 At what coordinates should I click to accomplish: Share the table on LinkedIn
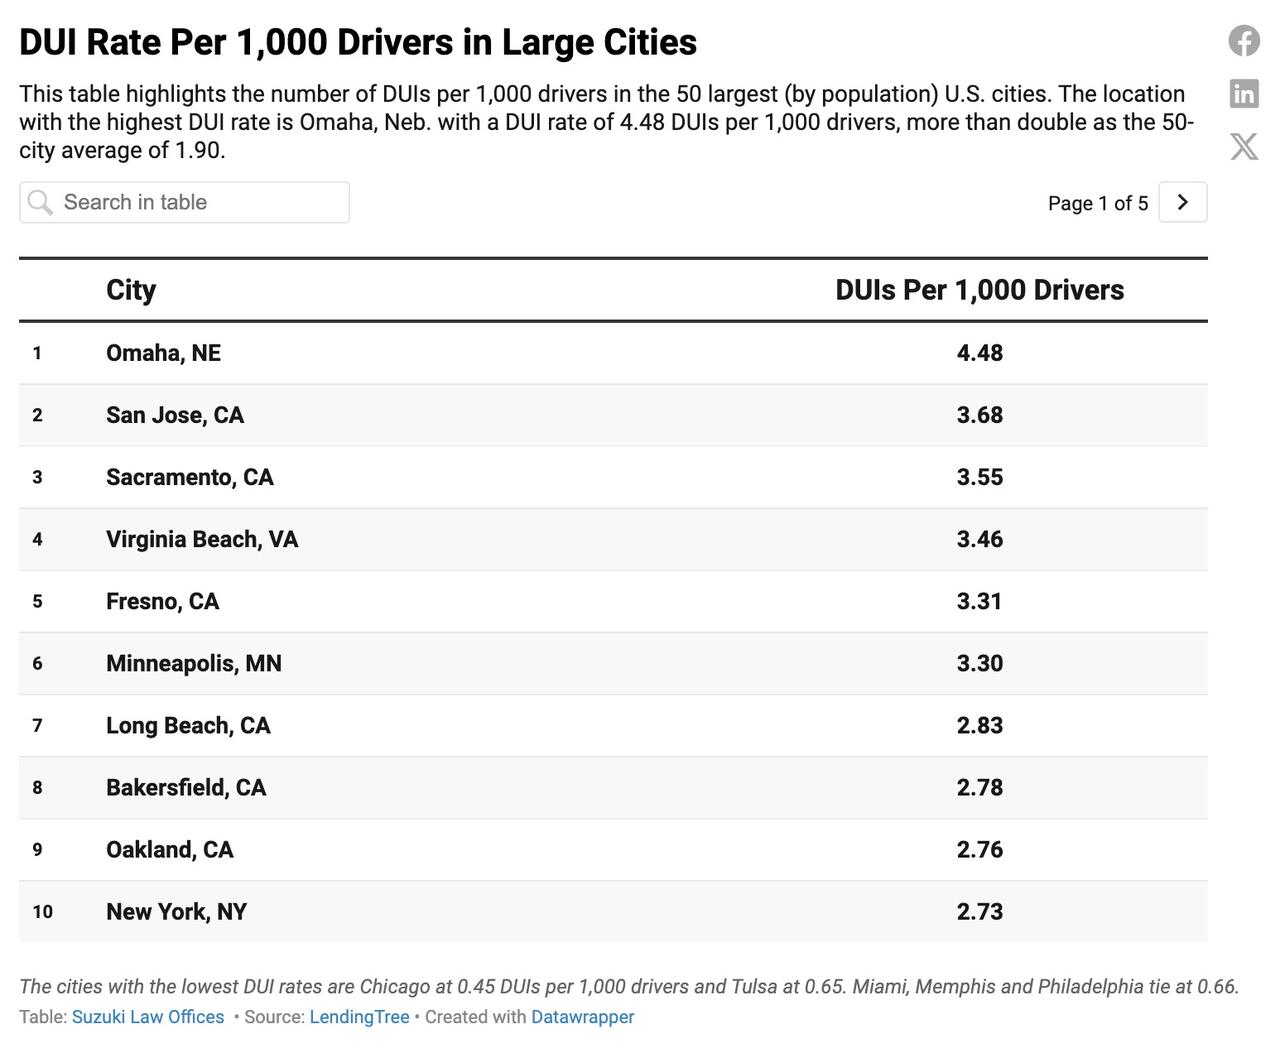click(1244, 94)
